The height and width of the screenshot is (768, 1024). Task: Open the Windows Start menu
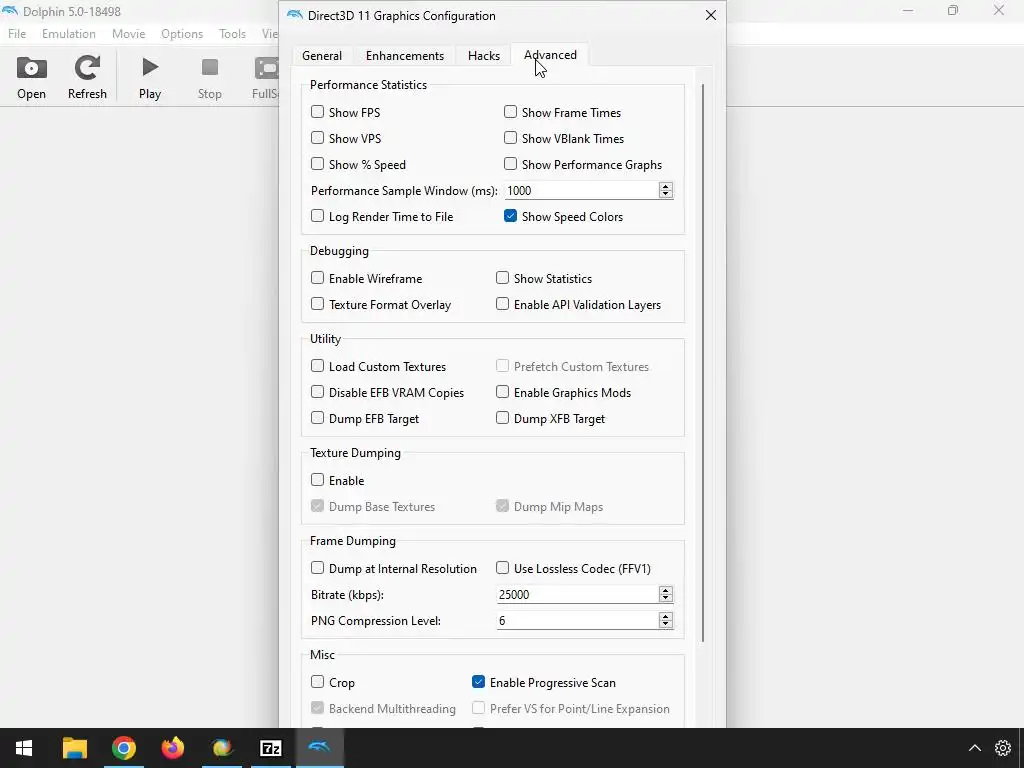click(24, 748)
